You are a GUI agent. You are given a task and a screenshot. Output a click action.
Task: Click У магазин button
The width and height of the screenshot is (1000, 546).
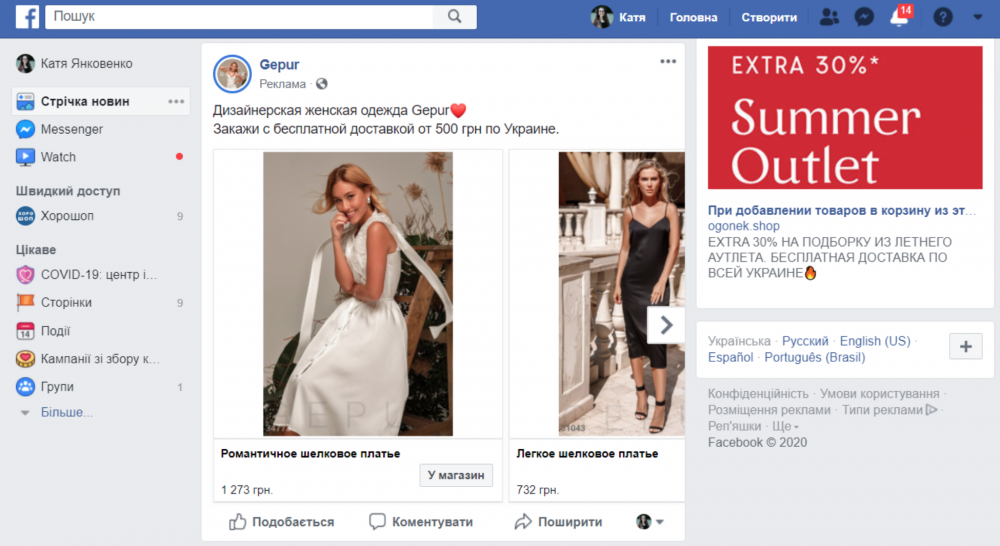[456, 475]
